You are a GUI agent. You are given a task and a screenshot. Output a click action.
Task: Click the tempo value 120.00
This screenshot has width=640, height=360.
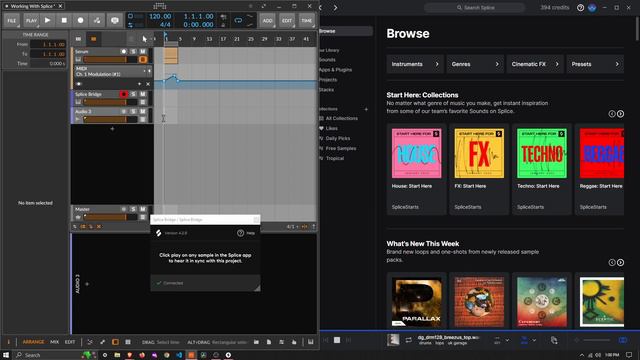[x=160, y=16]
